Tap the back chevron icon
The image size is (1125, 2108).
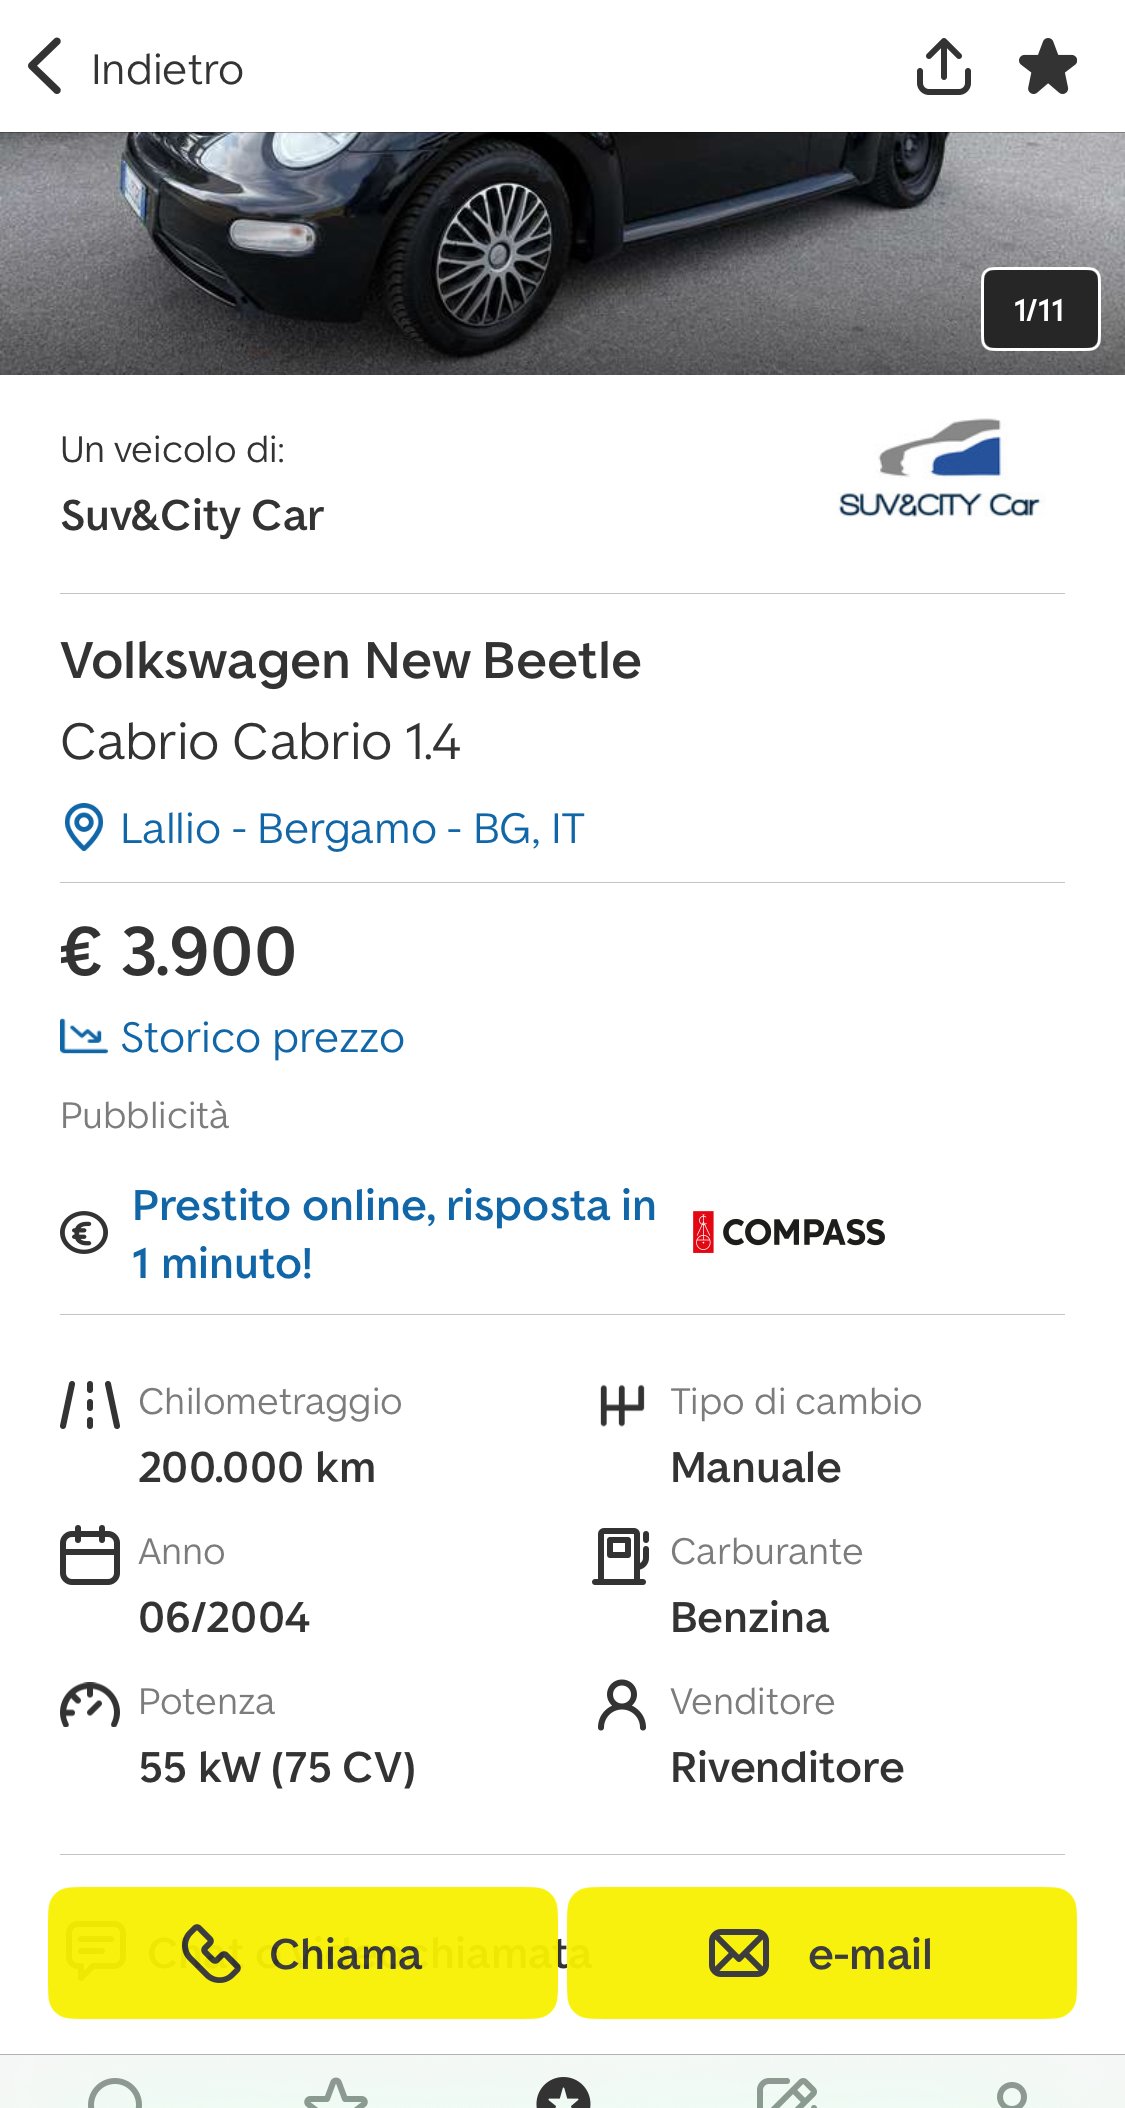(46, 67)
